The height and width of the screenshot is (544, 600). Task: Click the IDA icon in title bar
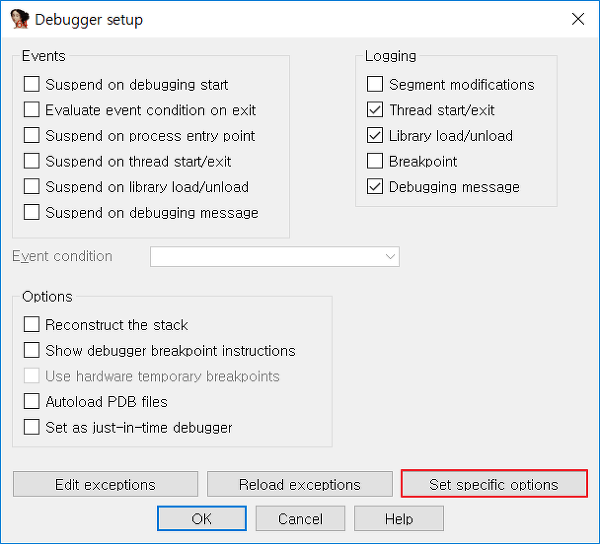pyautogui.click(x=20, y=19)
